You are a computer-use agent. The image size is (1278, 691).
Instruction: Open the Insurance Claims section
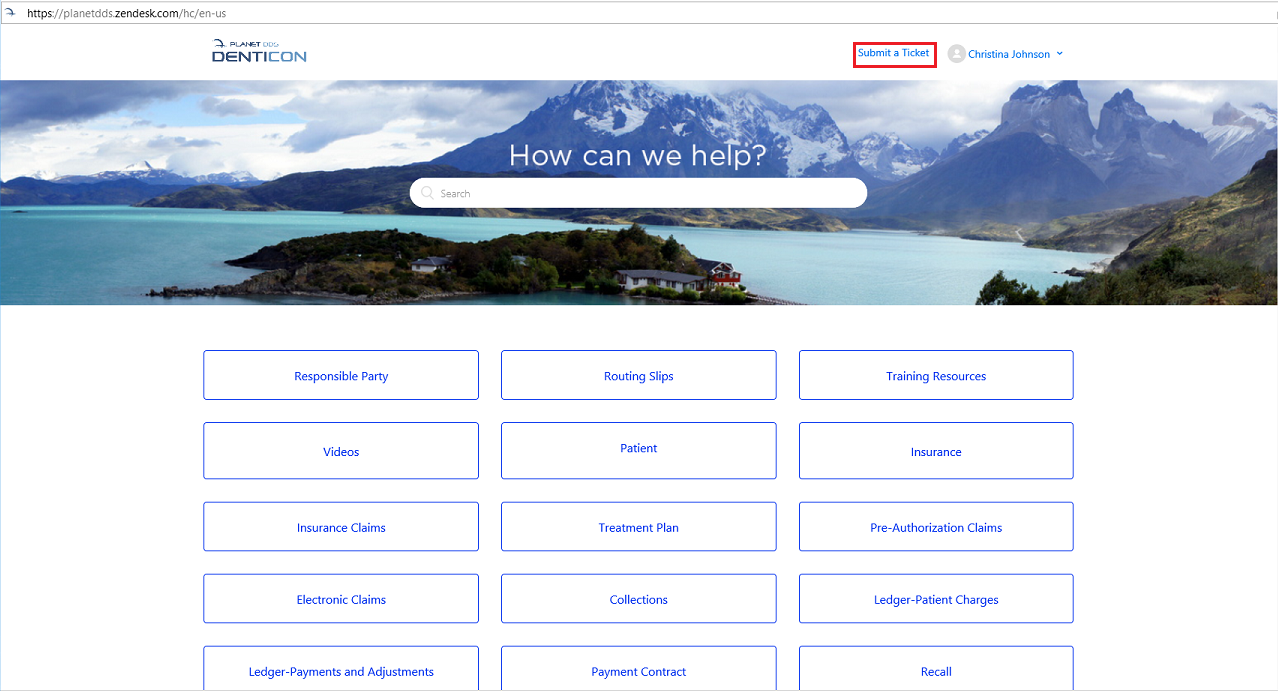(340, 526)
